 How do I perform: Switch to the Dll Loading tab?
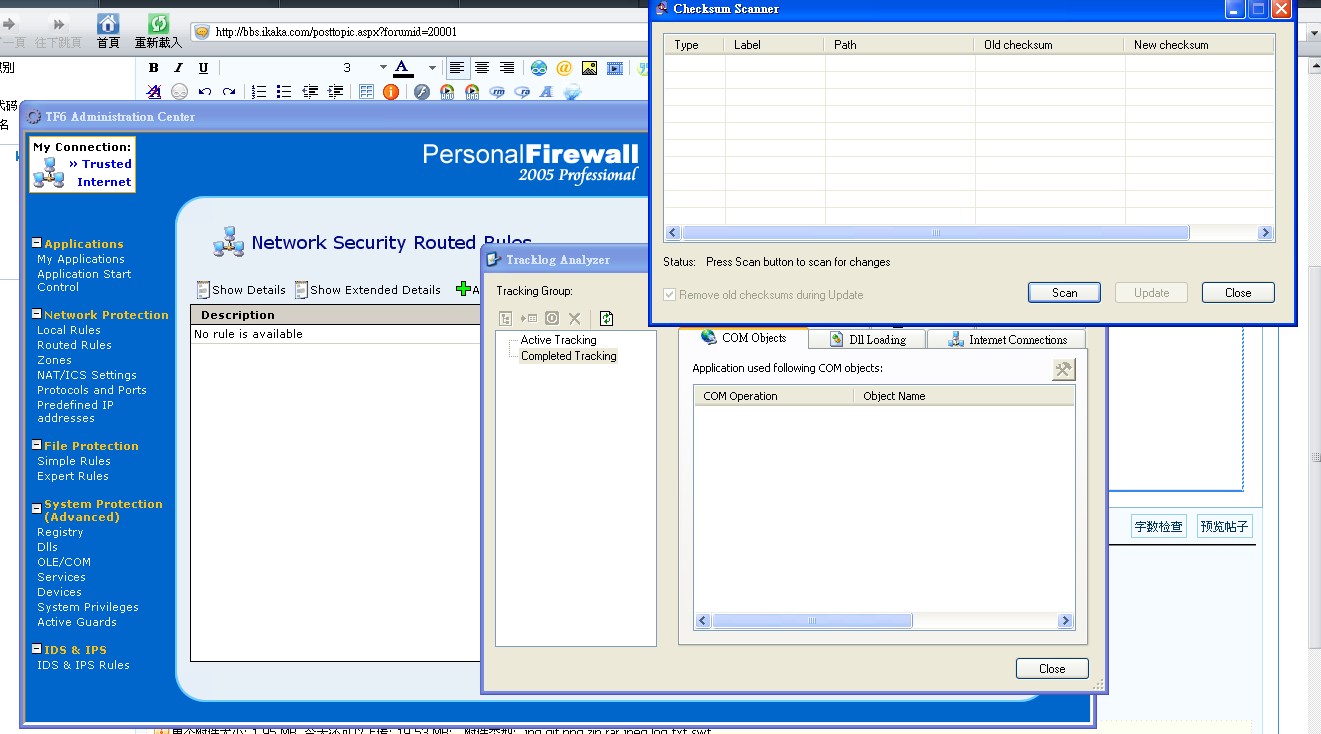coord(867,340)
